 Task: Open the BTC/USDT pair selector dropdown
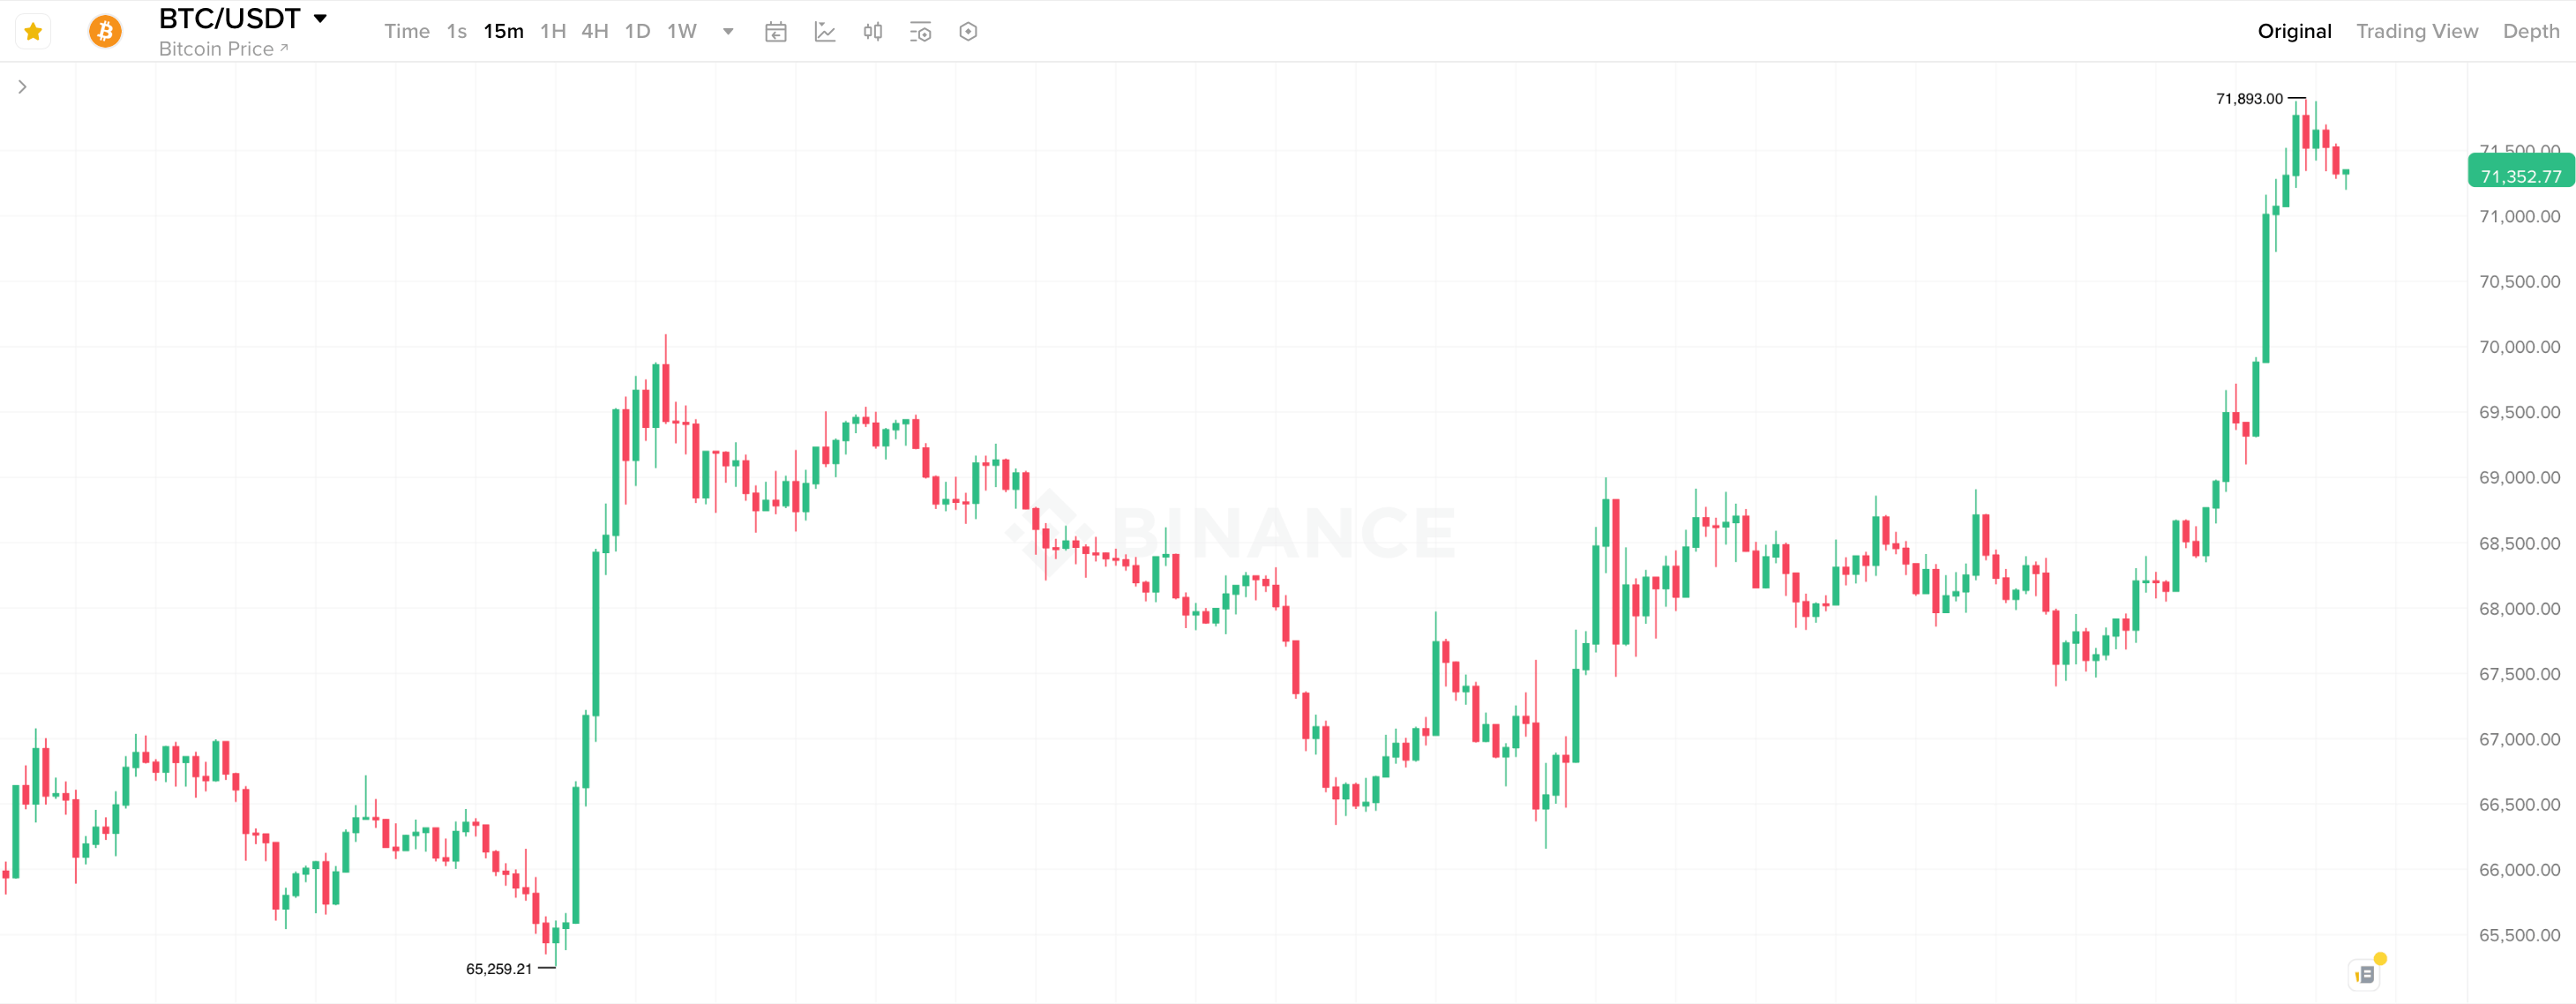pyautogui.click(x=320, y=18)
